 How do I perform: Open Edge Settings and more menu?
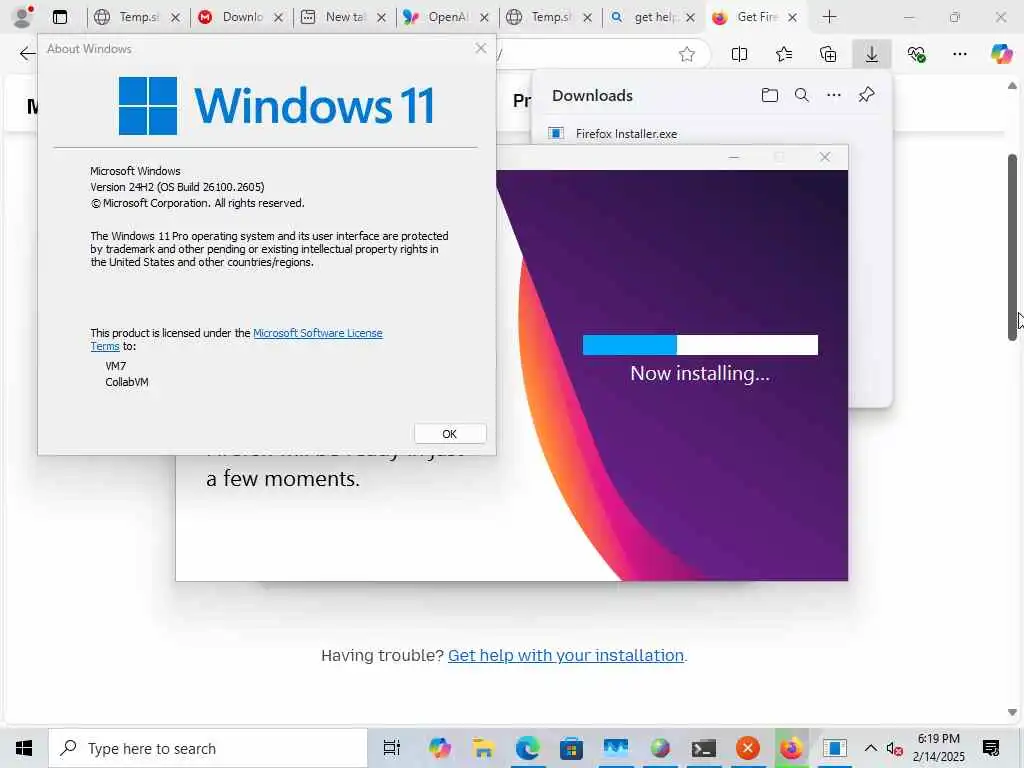(959, 54)
